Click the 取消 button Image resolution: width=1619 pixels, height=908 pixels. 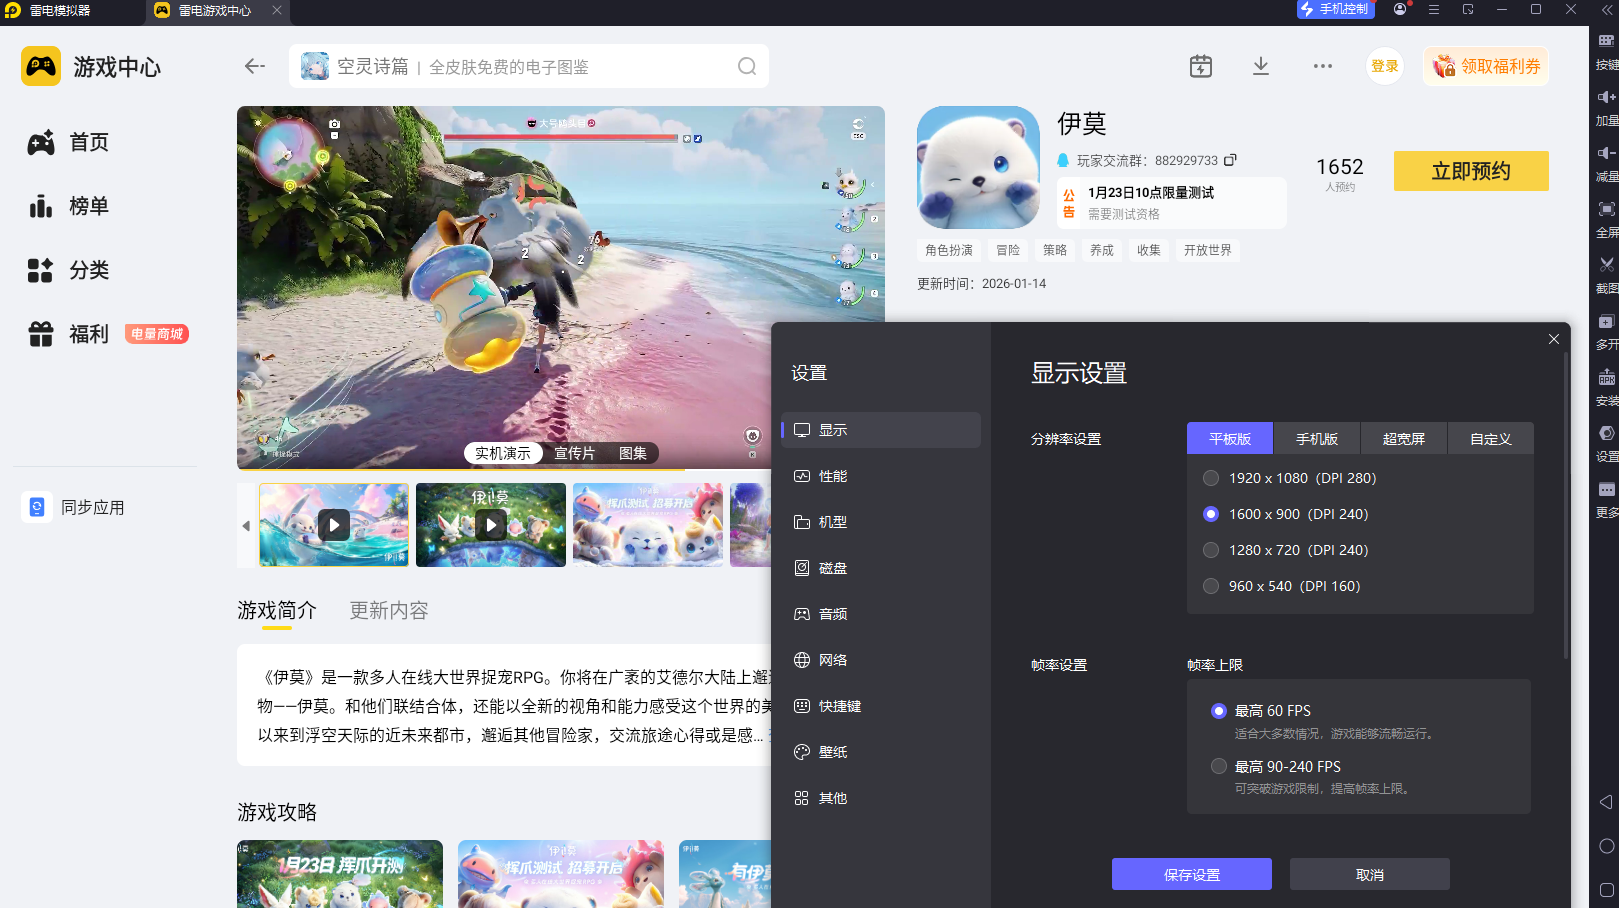click(1370, 874)
